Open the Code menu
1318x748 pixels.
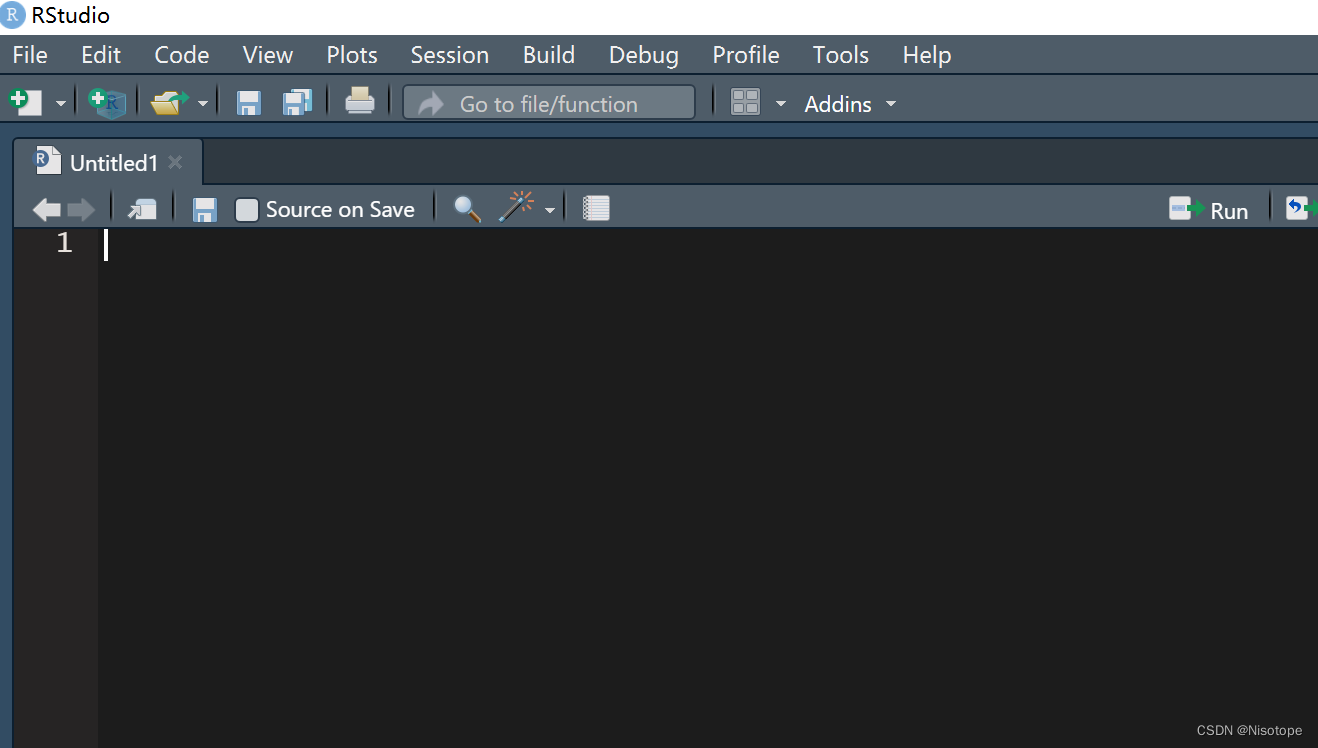click(x=182, y=55)
